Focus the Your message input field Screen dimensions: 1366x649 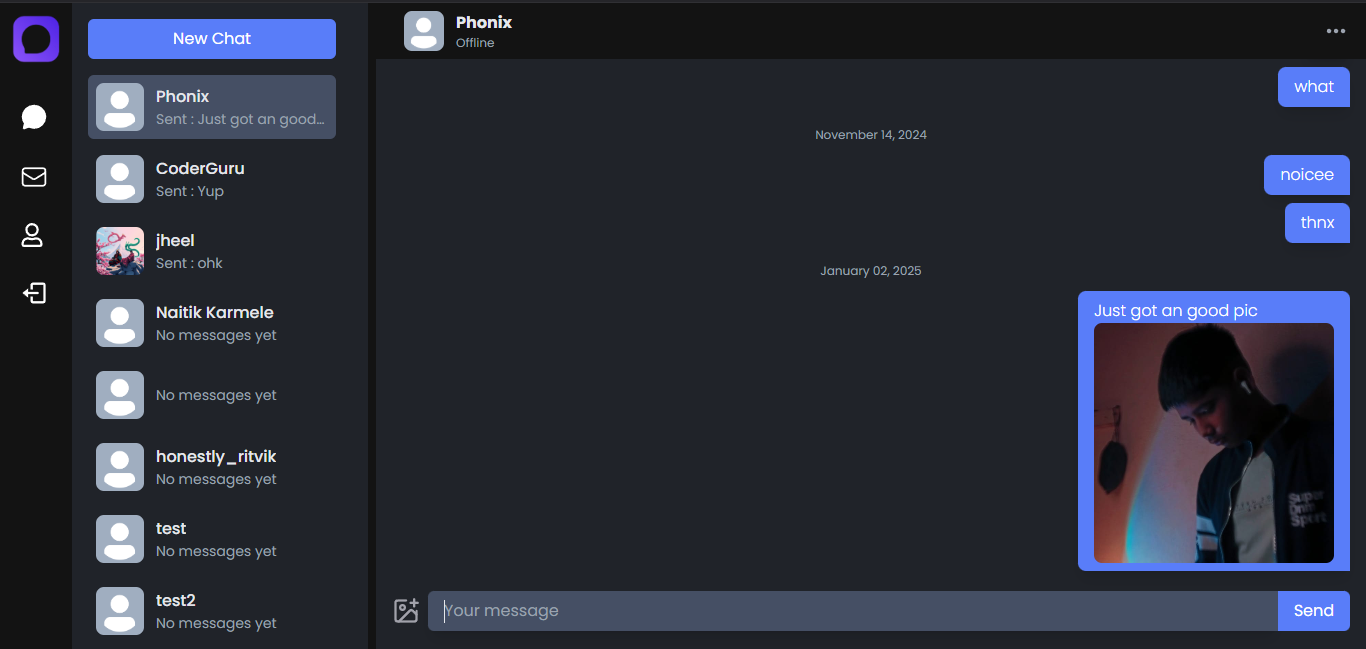point(853,611)
